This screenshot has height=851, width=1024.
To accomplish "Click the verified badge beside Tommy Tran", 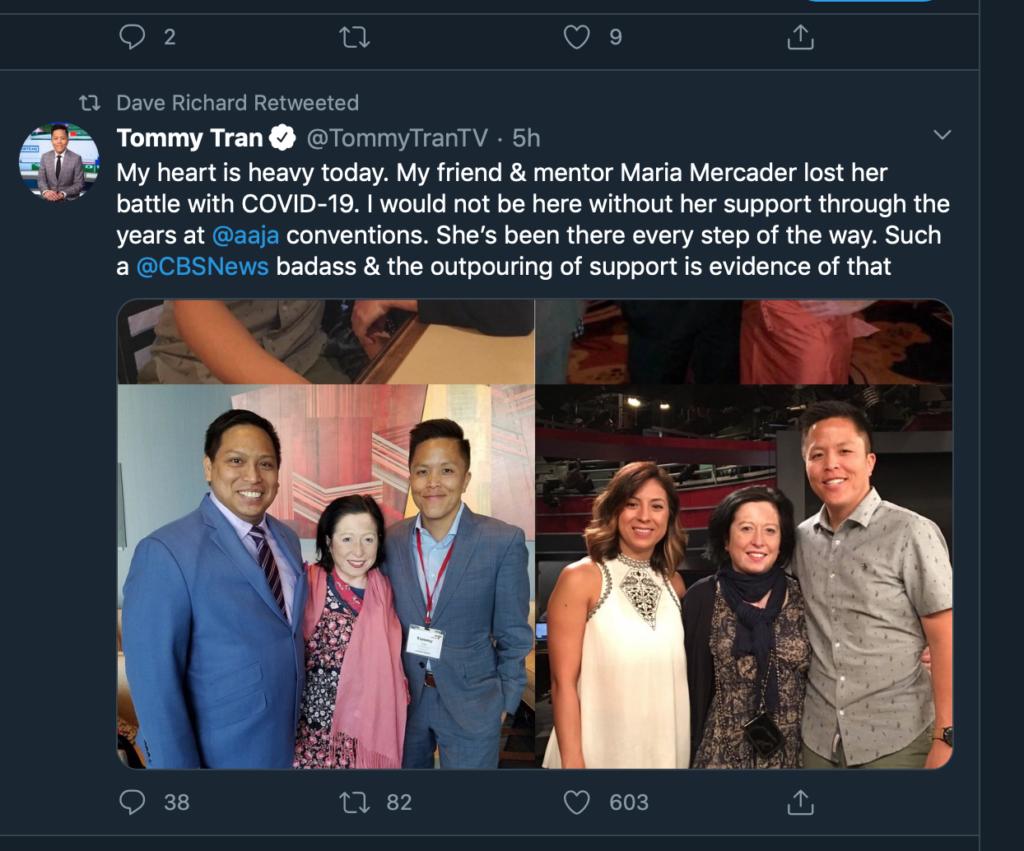I will pos(283,137).
